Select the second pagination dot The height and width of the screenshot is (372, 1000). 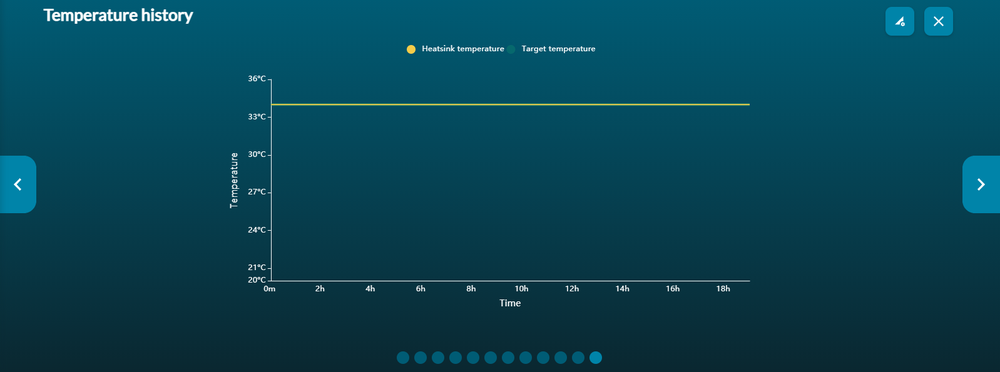coord(420,357)
